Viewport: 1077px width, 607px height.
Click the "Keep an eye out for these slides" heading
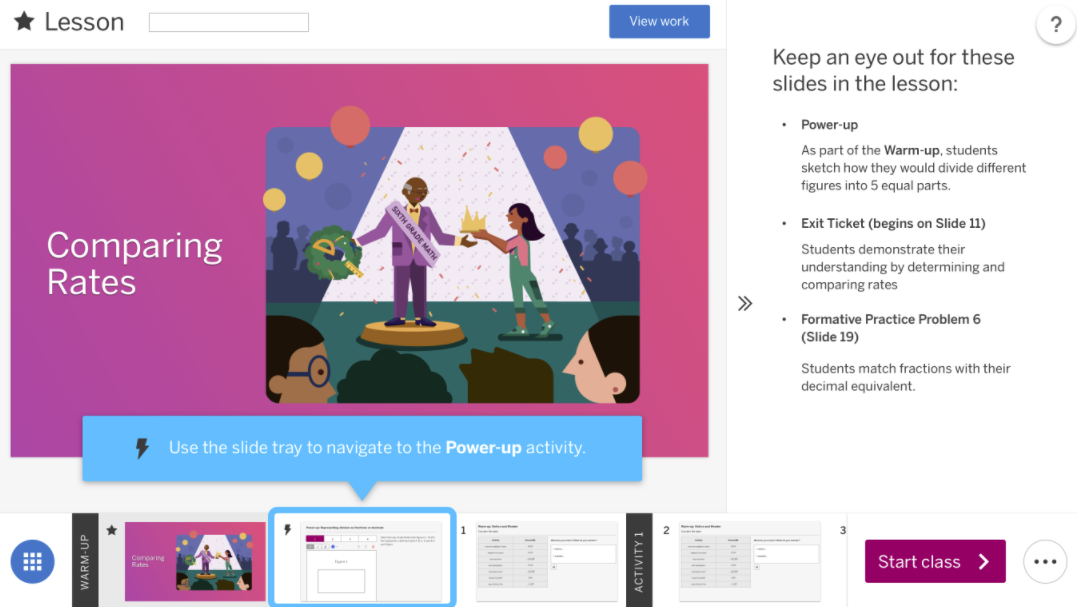pos(893,70)
